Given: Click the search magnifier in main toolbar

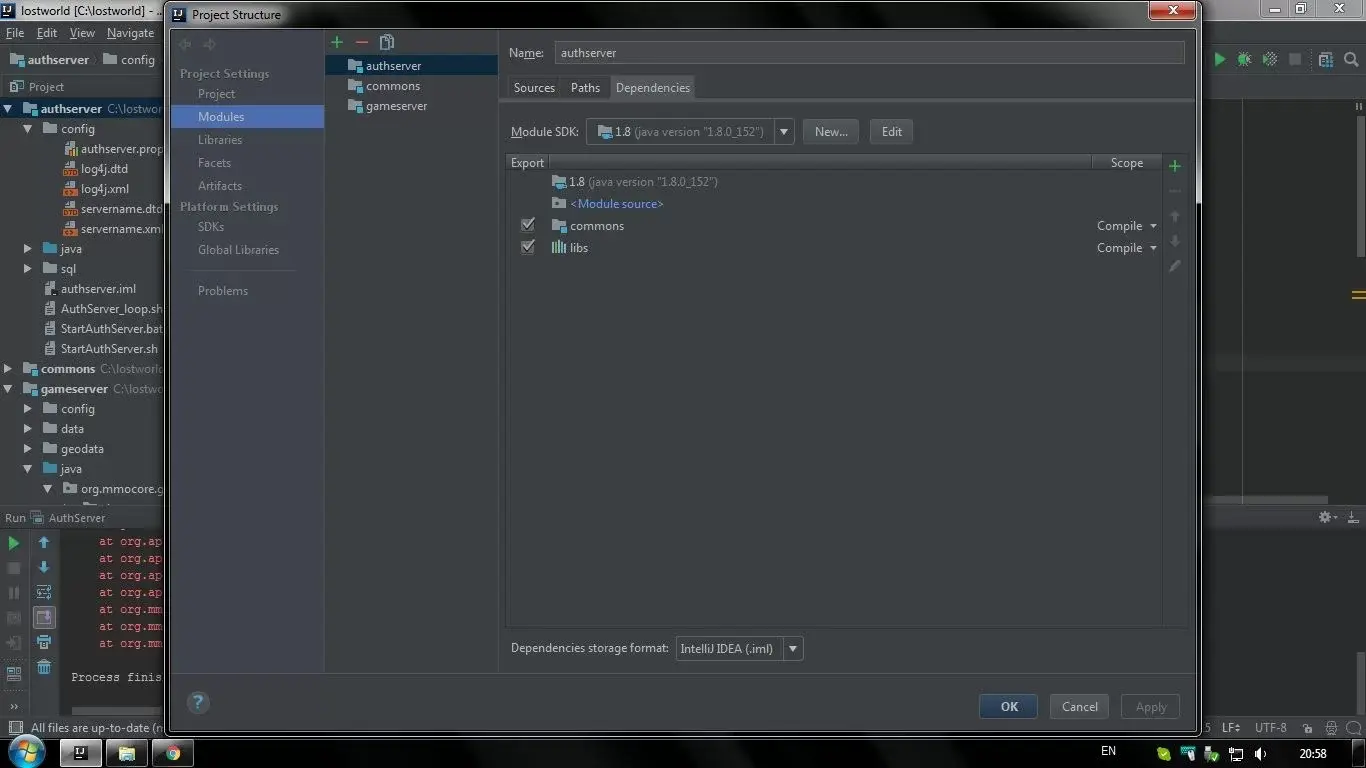Looking at the screenshot, I should pos(1352,60).
